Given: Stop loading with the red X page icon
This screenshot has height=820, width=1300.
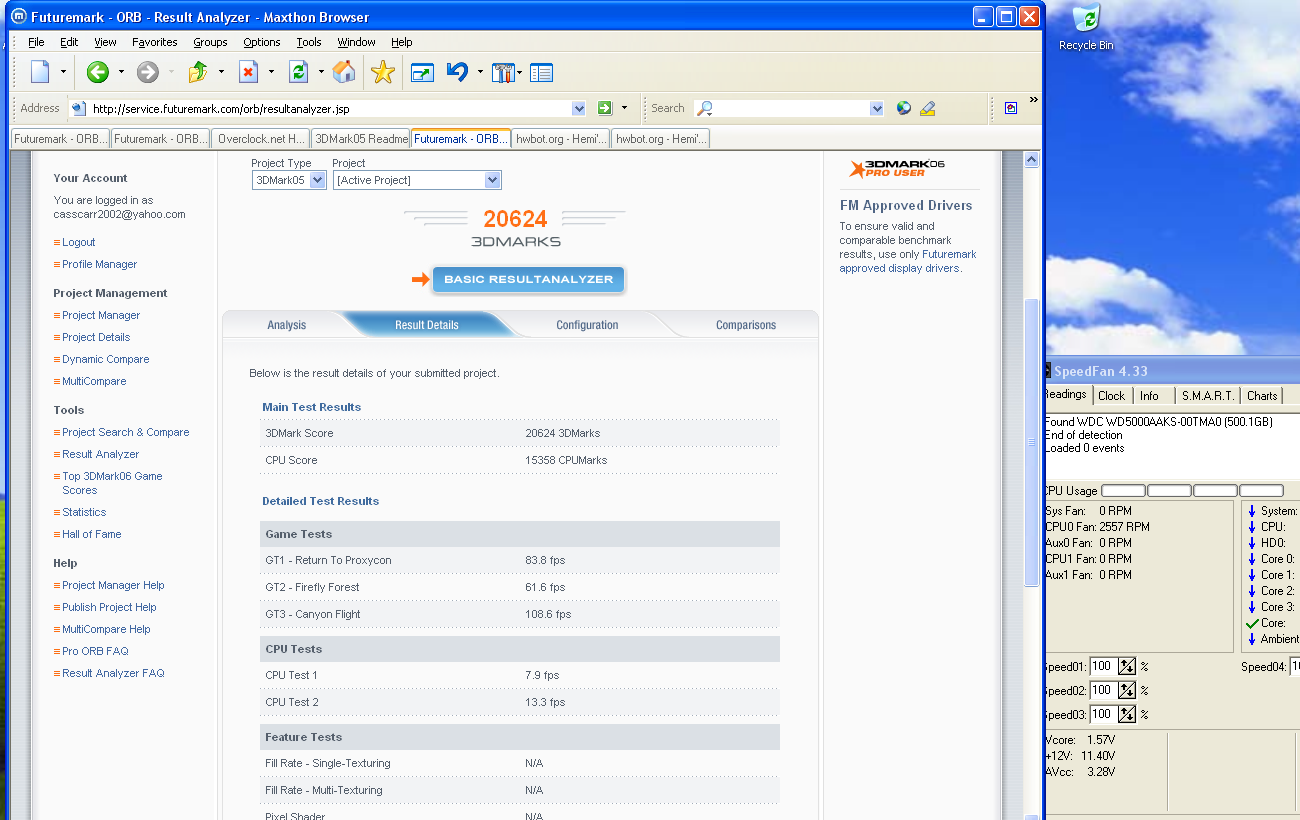Looking at the screenshot, I should [248, 72].
